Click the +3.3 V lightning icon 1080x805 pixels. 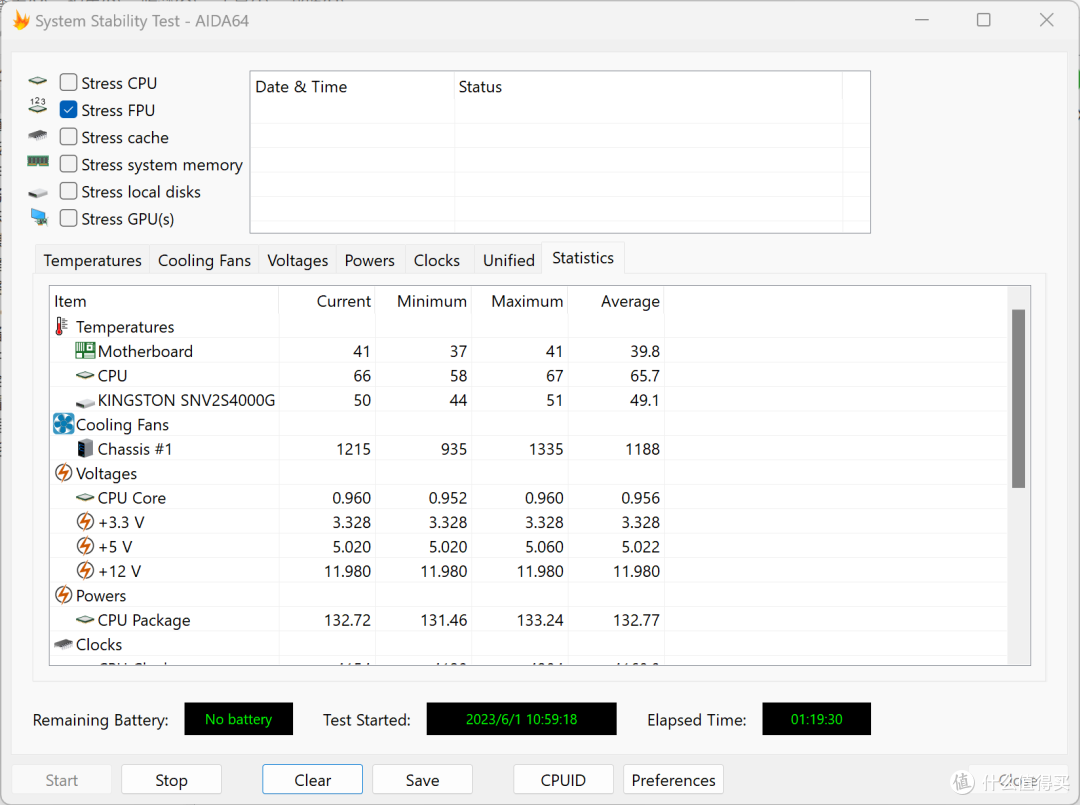[x=85, y=522]
